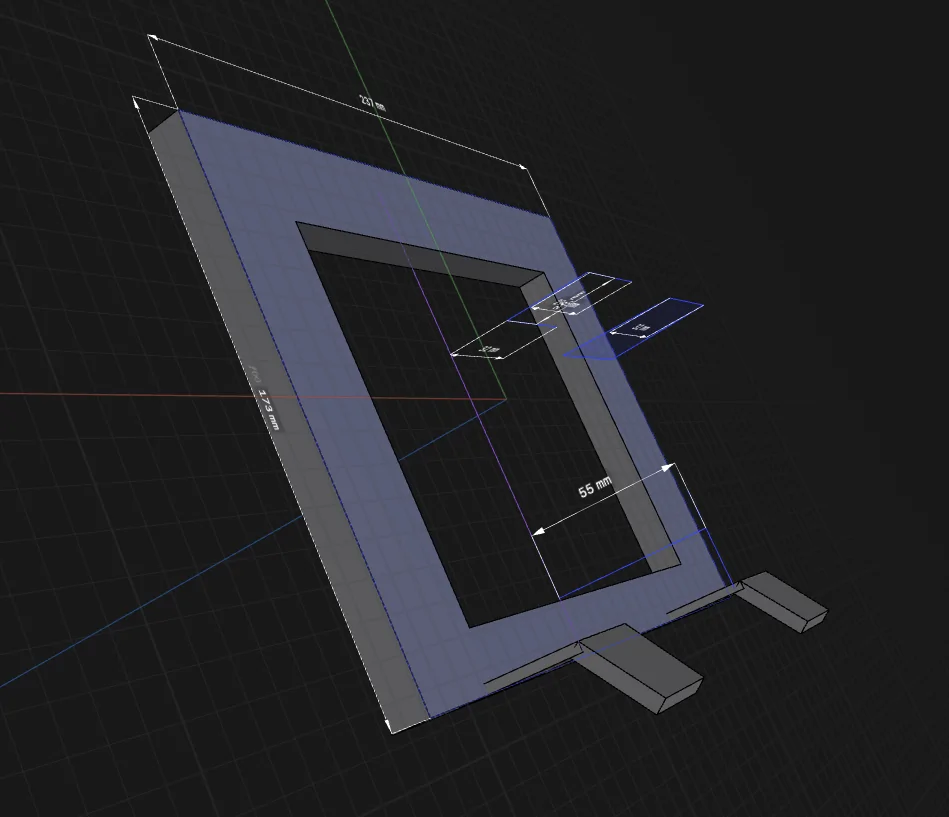Select the 55 mm dimension label
The width and height of the screenshot is (949, 817).
[594, 487]
